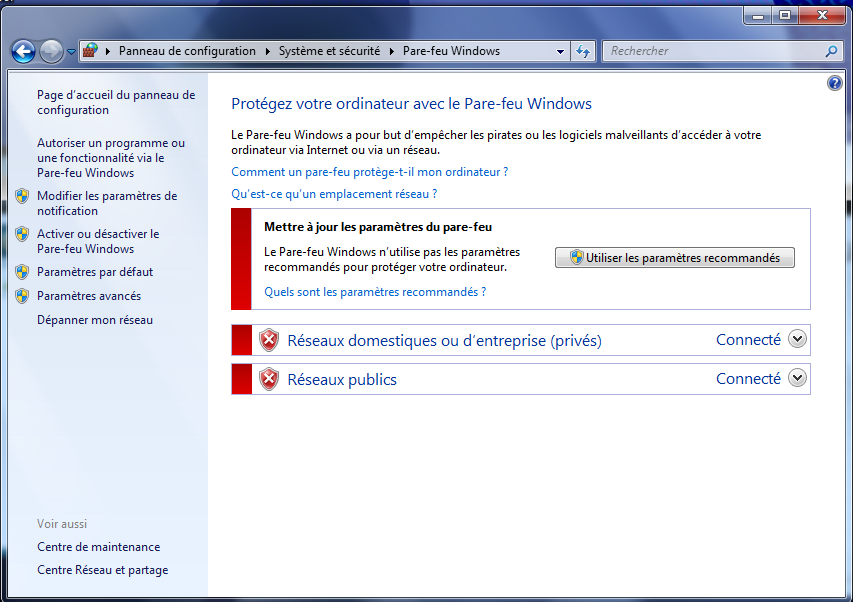Expand the arrow before Panneau de configuration
This screenshot has height=602, width=853.
(x=108, y=51)
